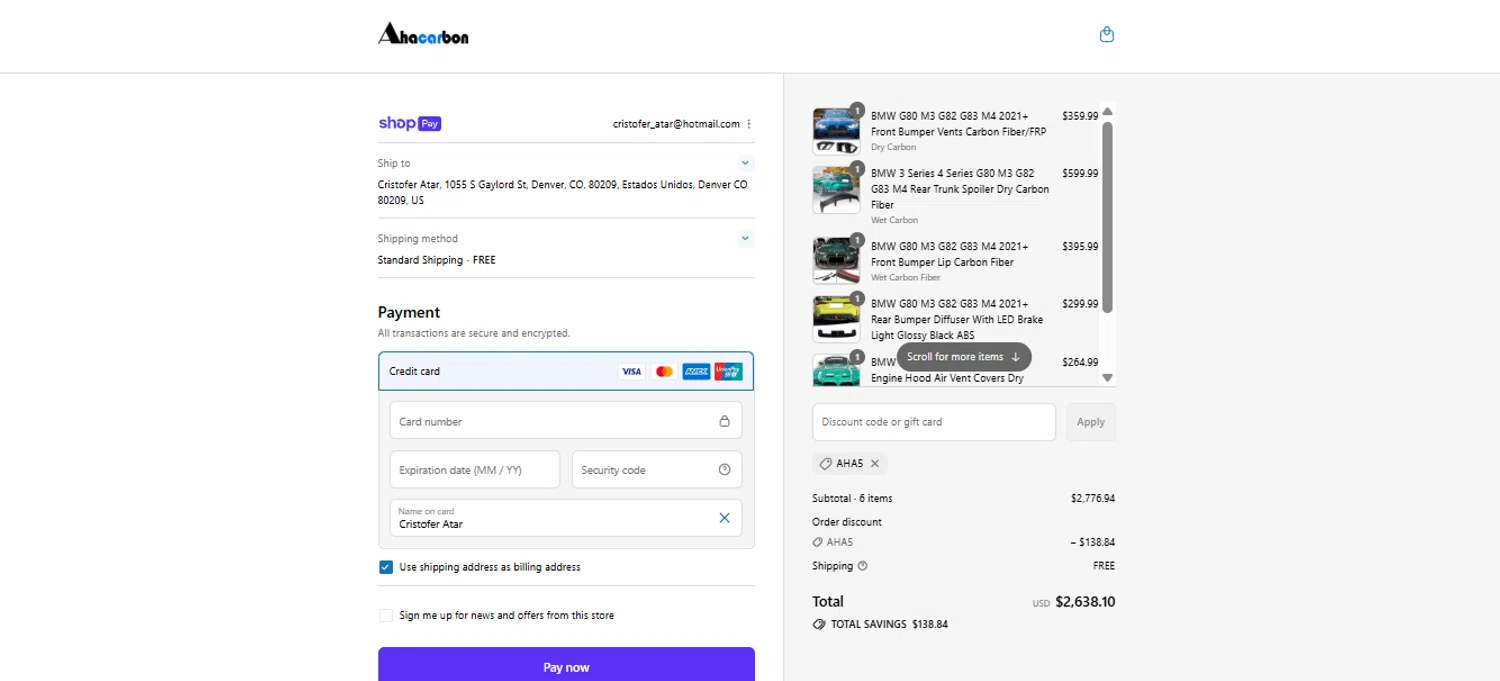Remove the AHA5 discount code
Viewport: 1500px width, 681px height.
pyautogui.click(x=875, y=463)
